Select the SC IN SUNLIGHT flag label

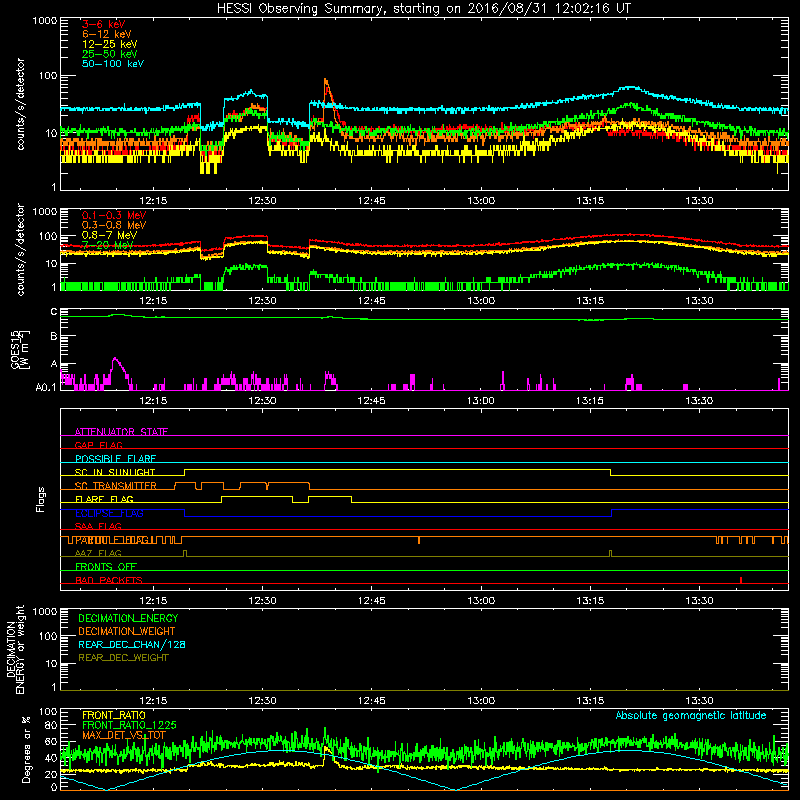pos(115,472)
